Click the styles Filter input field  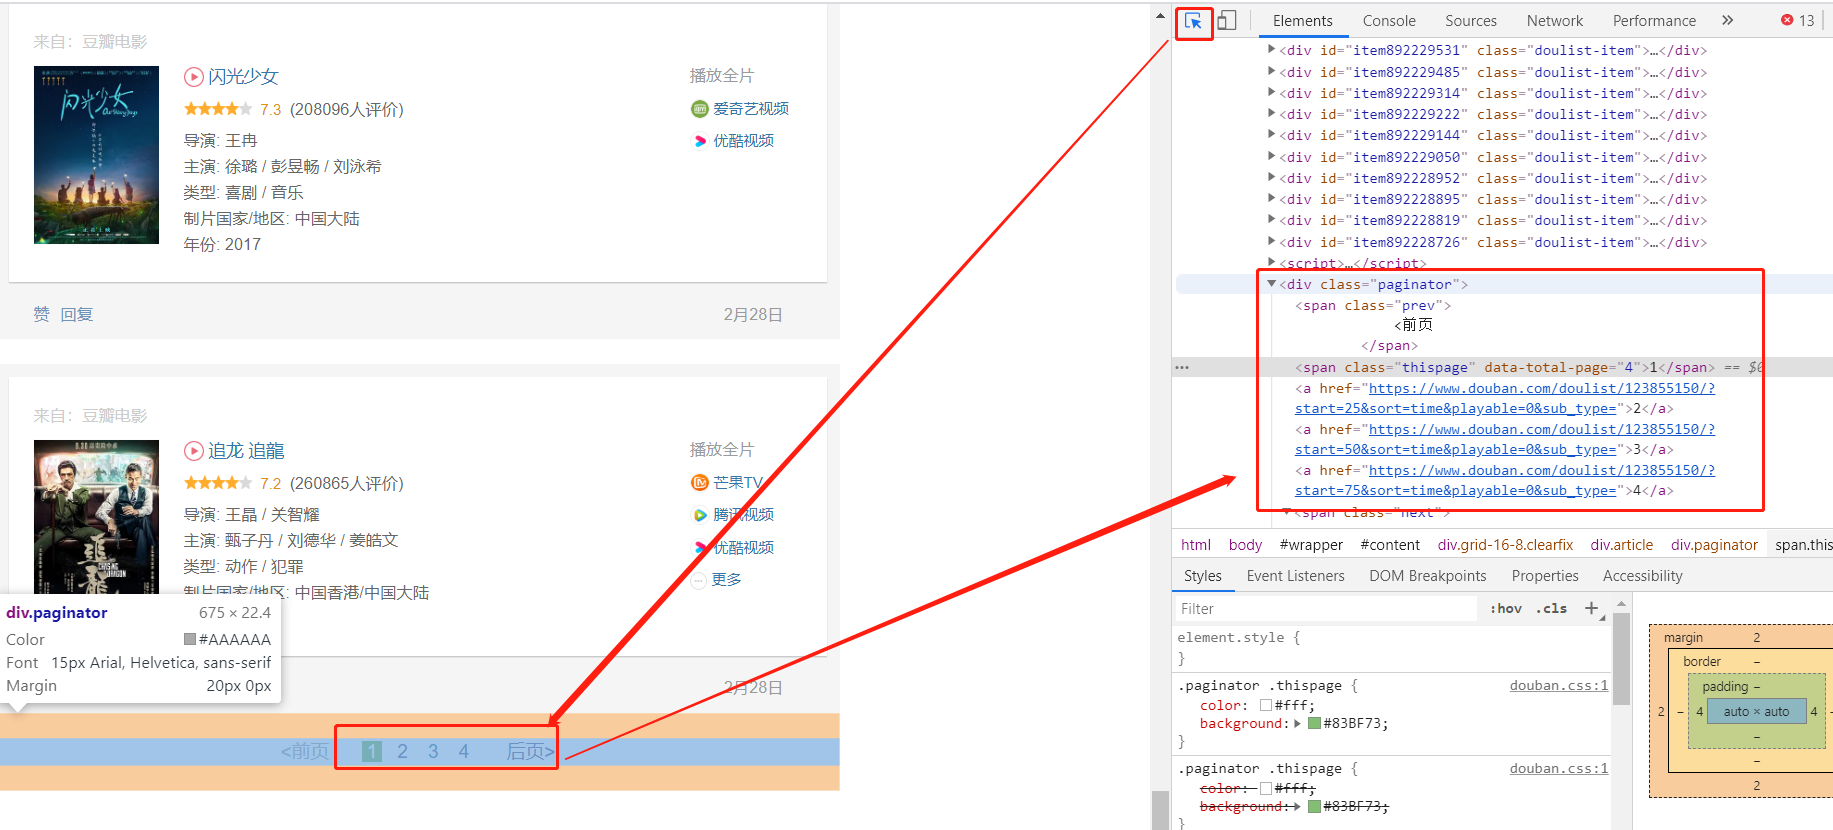click(1325, 608)
